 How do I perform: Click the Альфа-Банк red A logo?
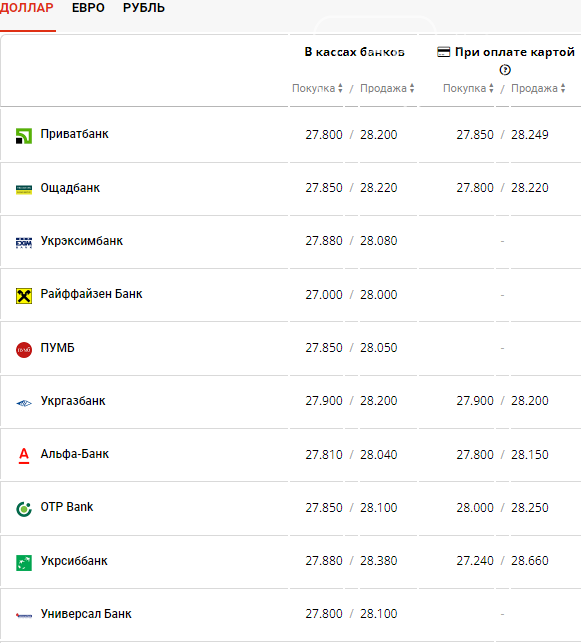pyautogui.click(x=24, y=456)
